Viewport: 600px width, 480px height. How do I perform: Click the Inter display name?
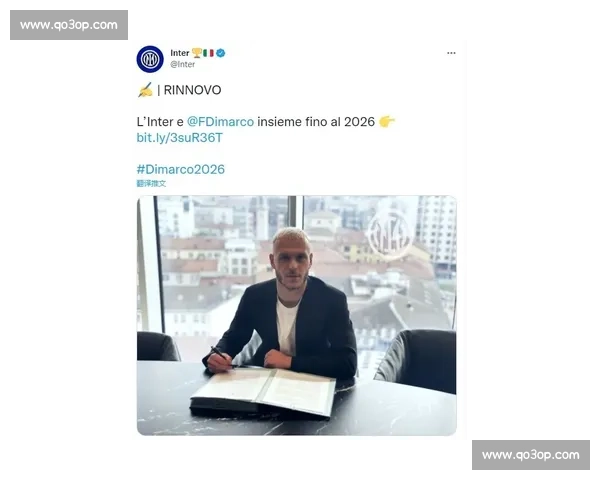[x=180, y=53]
